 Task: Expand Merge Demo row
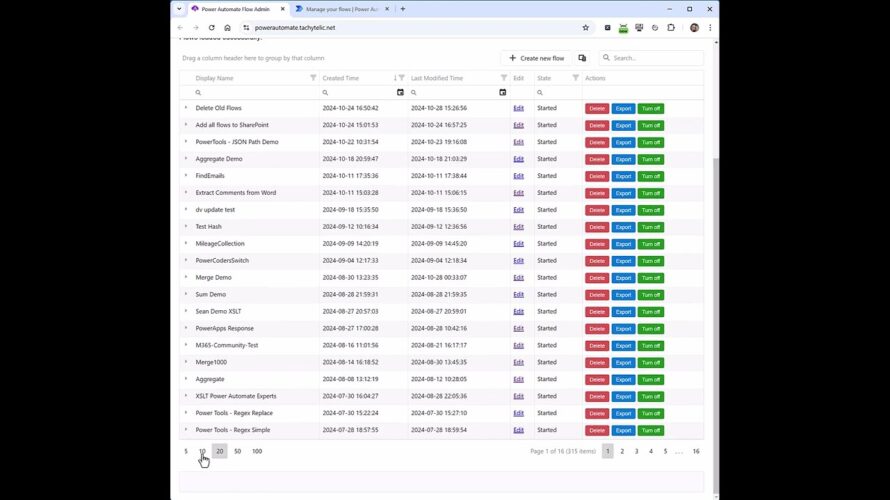tap(186, 278)
